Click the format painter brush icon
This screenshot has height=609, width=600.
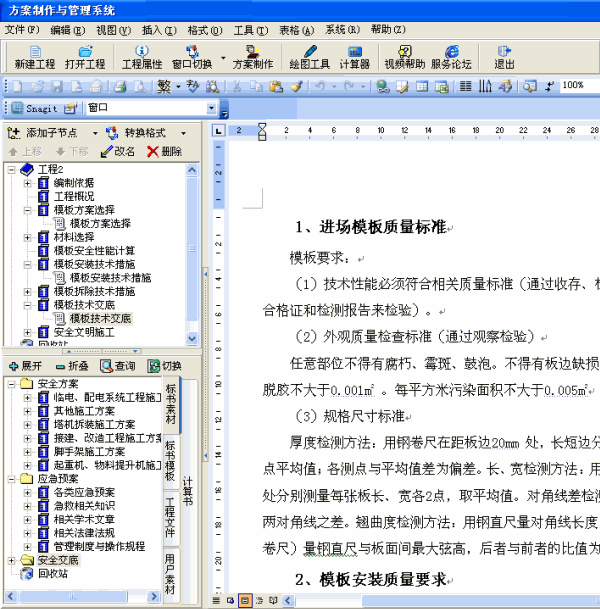(x=296, y=86)
